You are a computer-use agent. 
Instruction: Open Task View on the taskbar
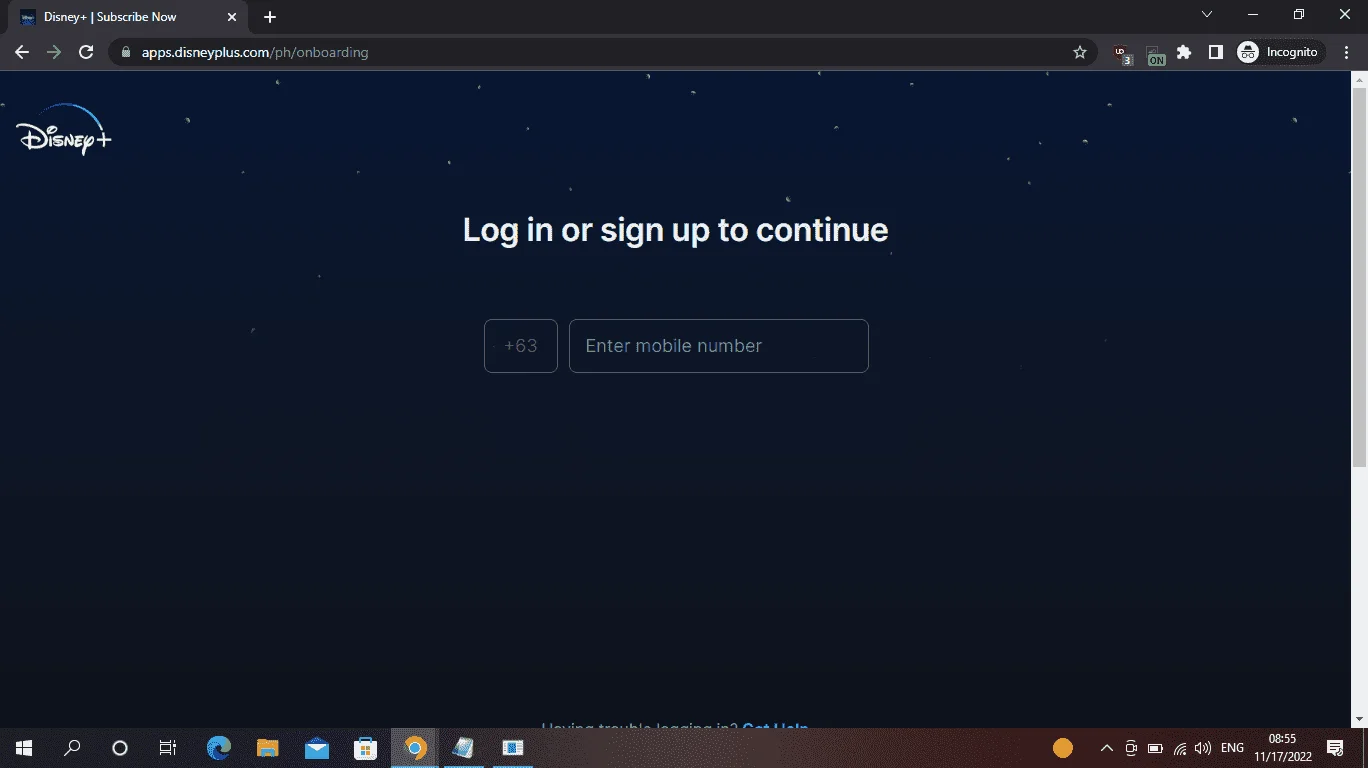point(168,748)
